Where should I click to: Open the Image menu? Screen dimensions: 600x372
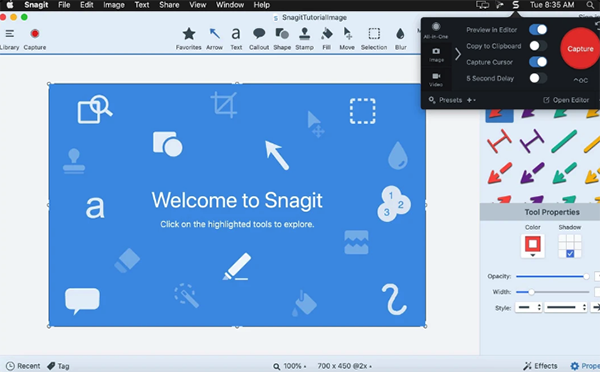(x=114, y=5)
